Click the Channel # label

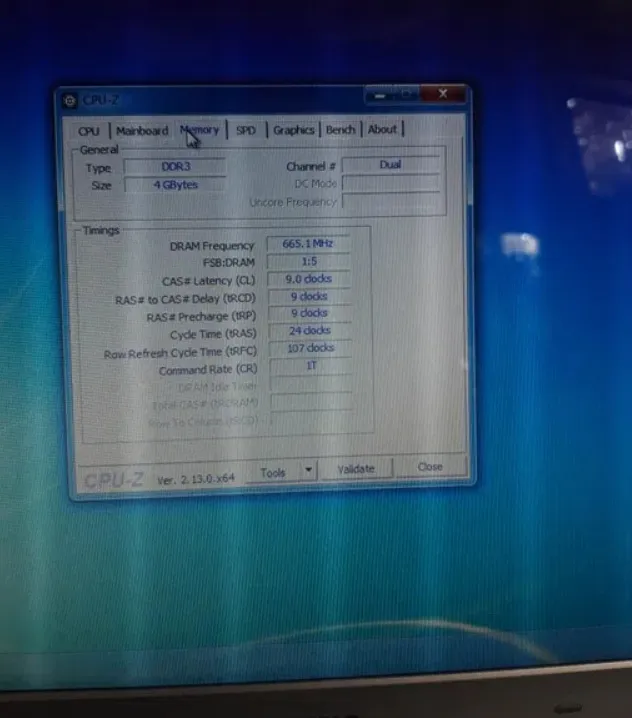click(x=311, y=167)
